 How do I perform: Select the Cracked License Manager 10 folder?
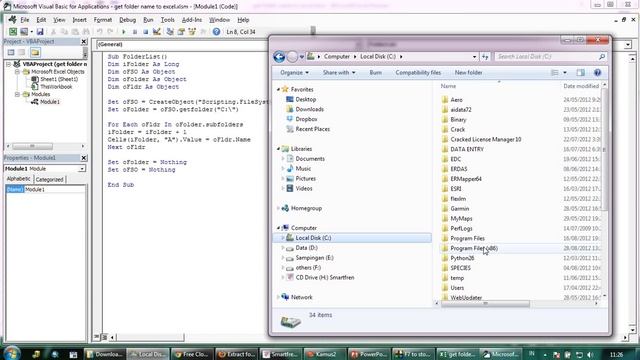486,139
